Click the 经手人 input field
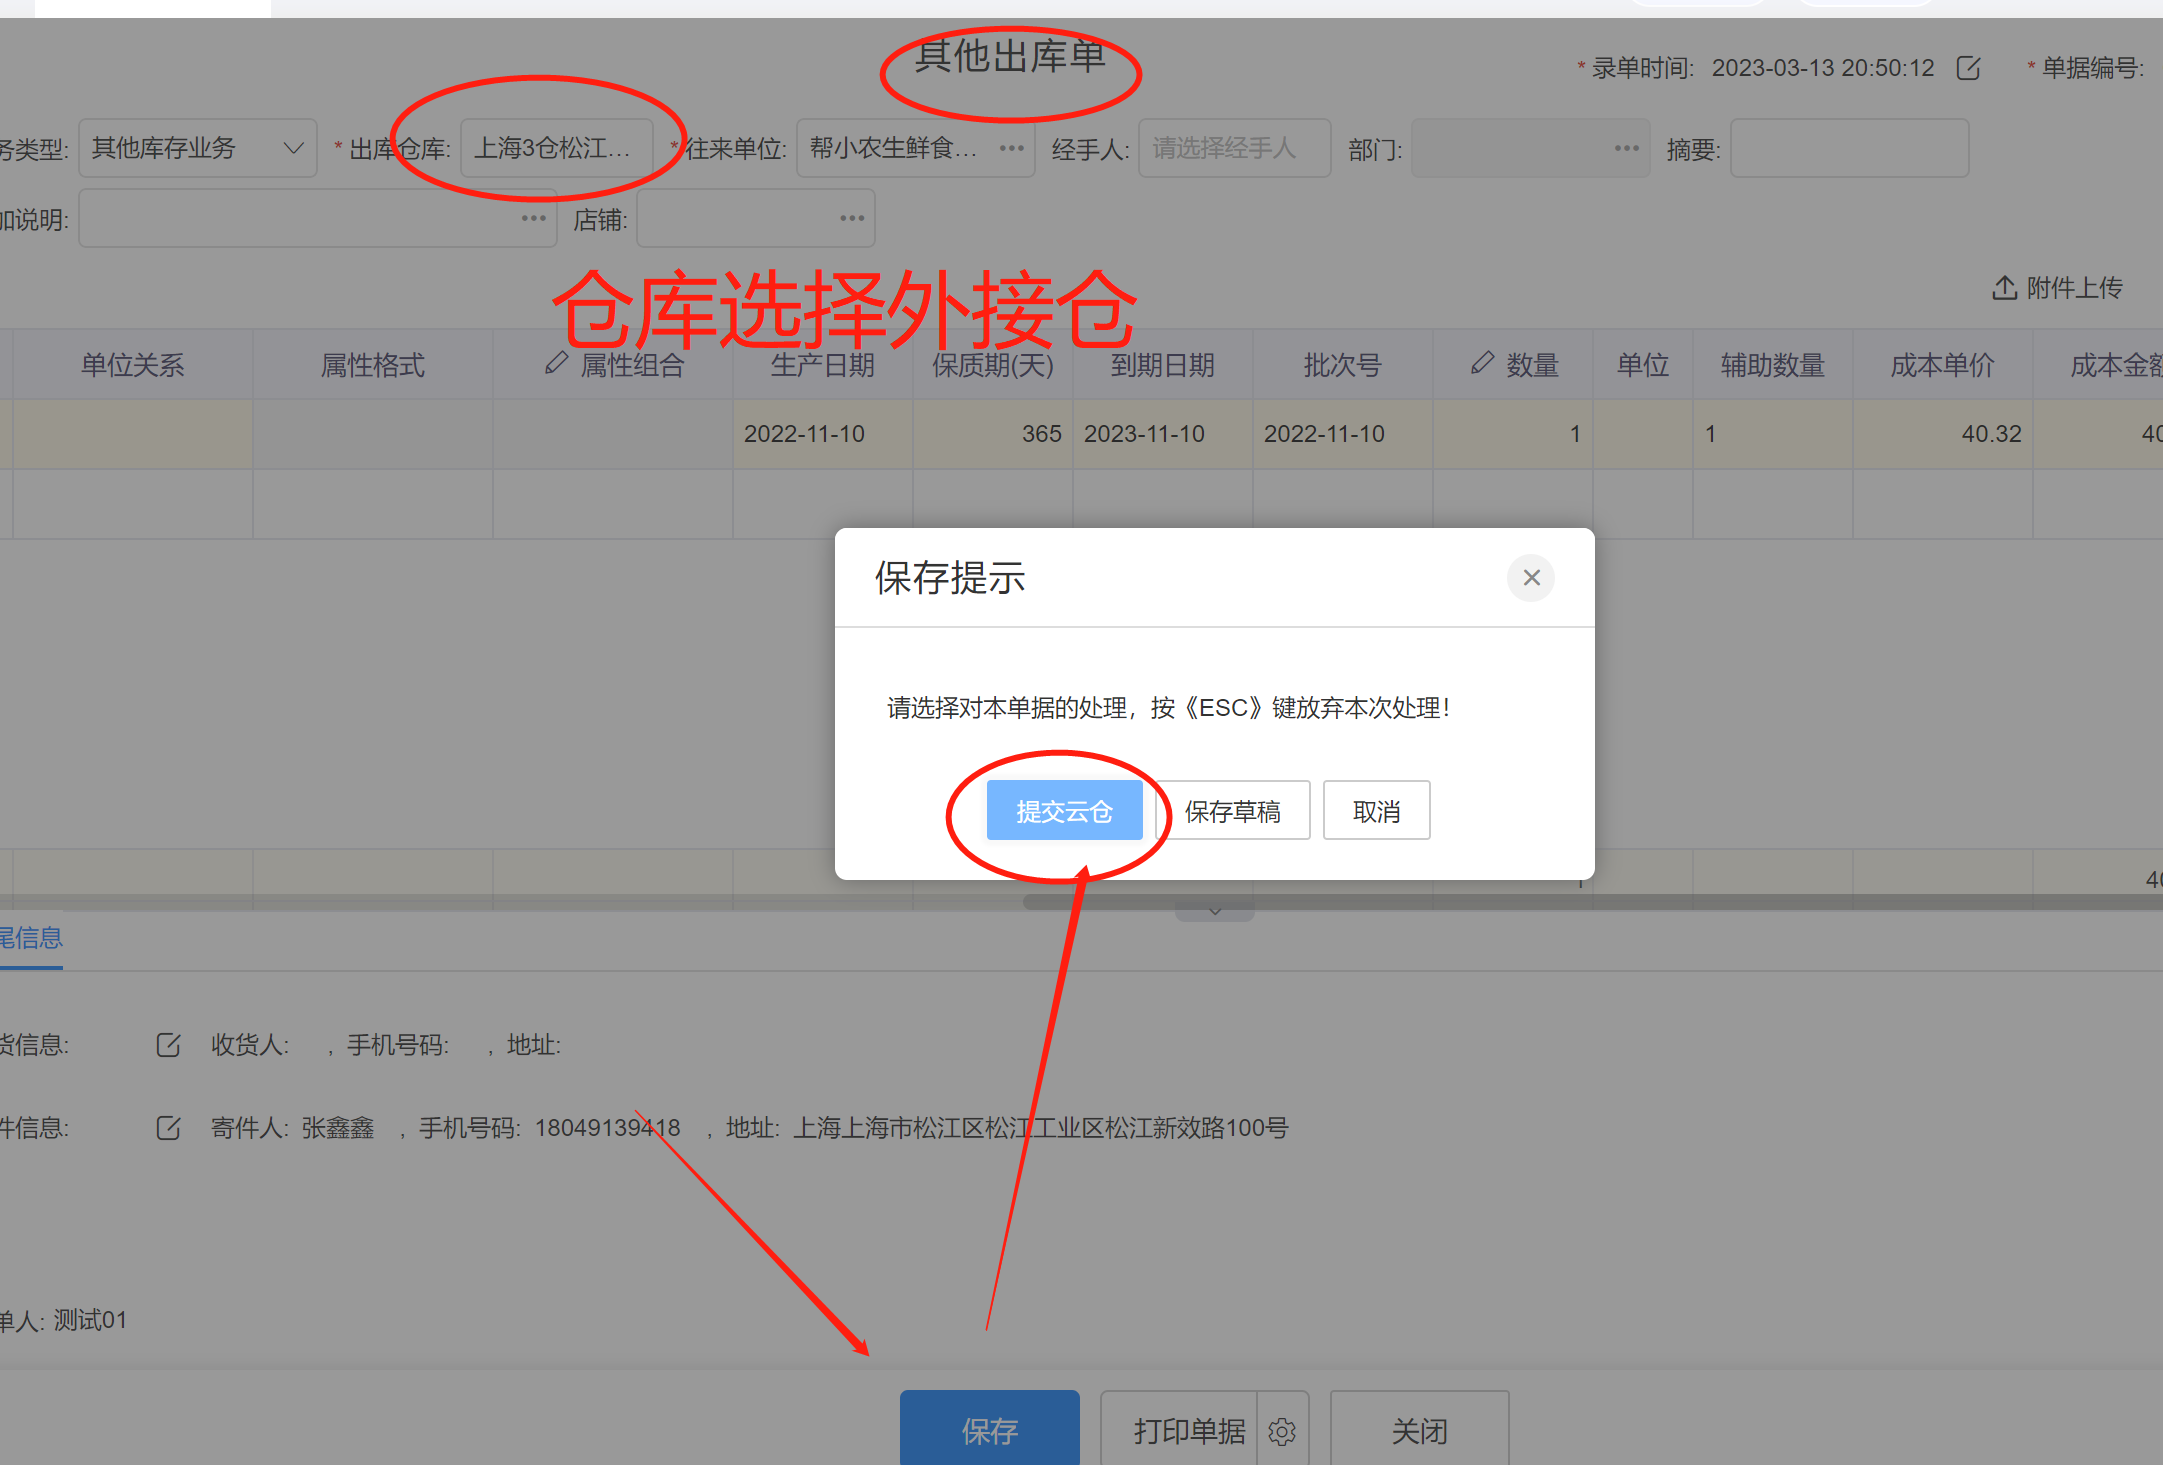 point(1234,148)
